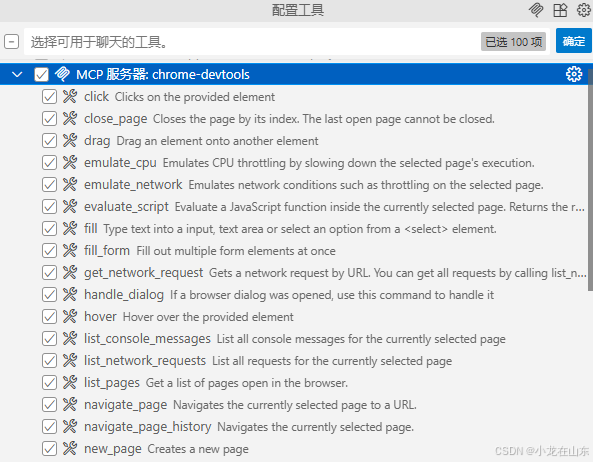Disable the navigate_page checkbox
The height and width of the screenshot is (462, 593).
(49, 405)
